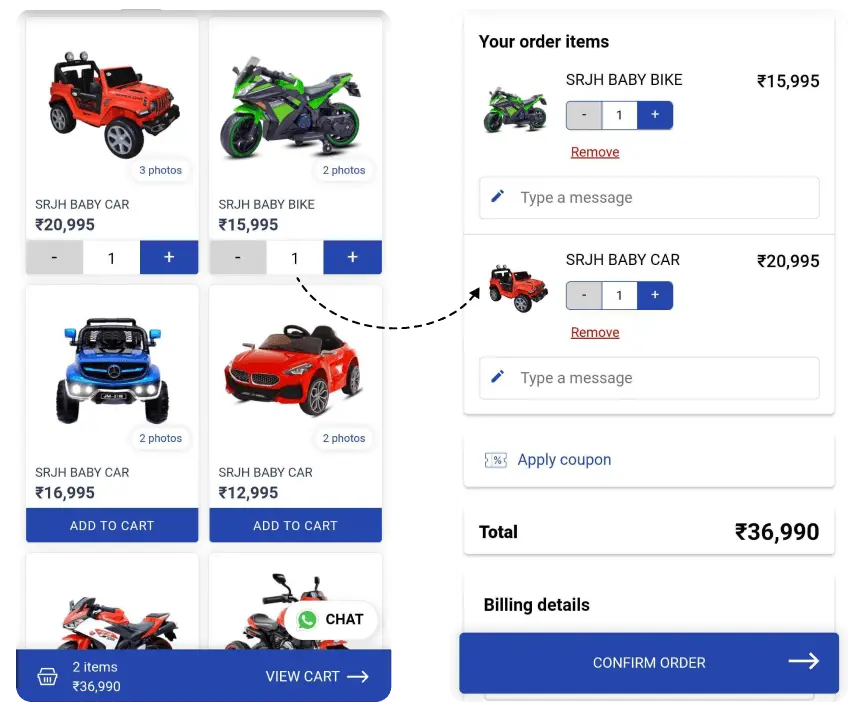Click the WhatsApp chat icon
864x711 pixels.
pos(307,620)
